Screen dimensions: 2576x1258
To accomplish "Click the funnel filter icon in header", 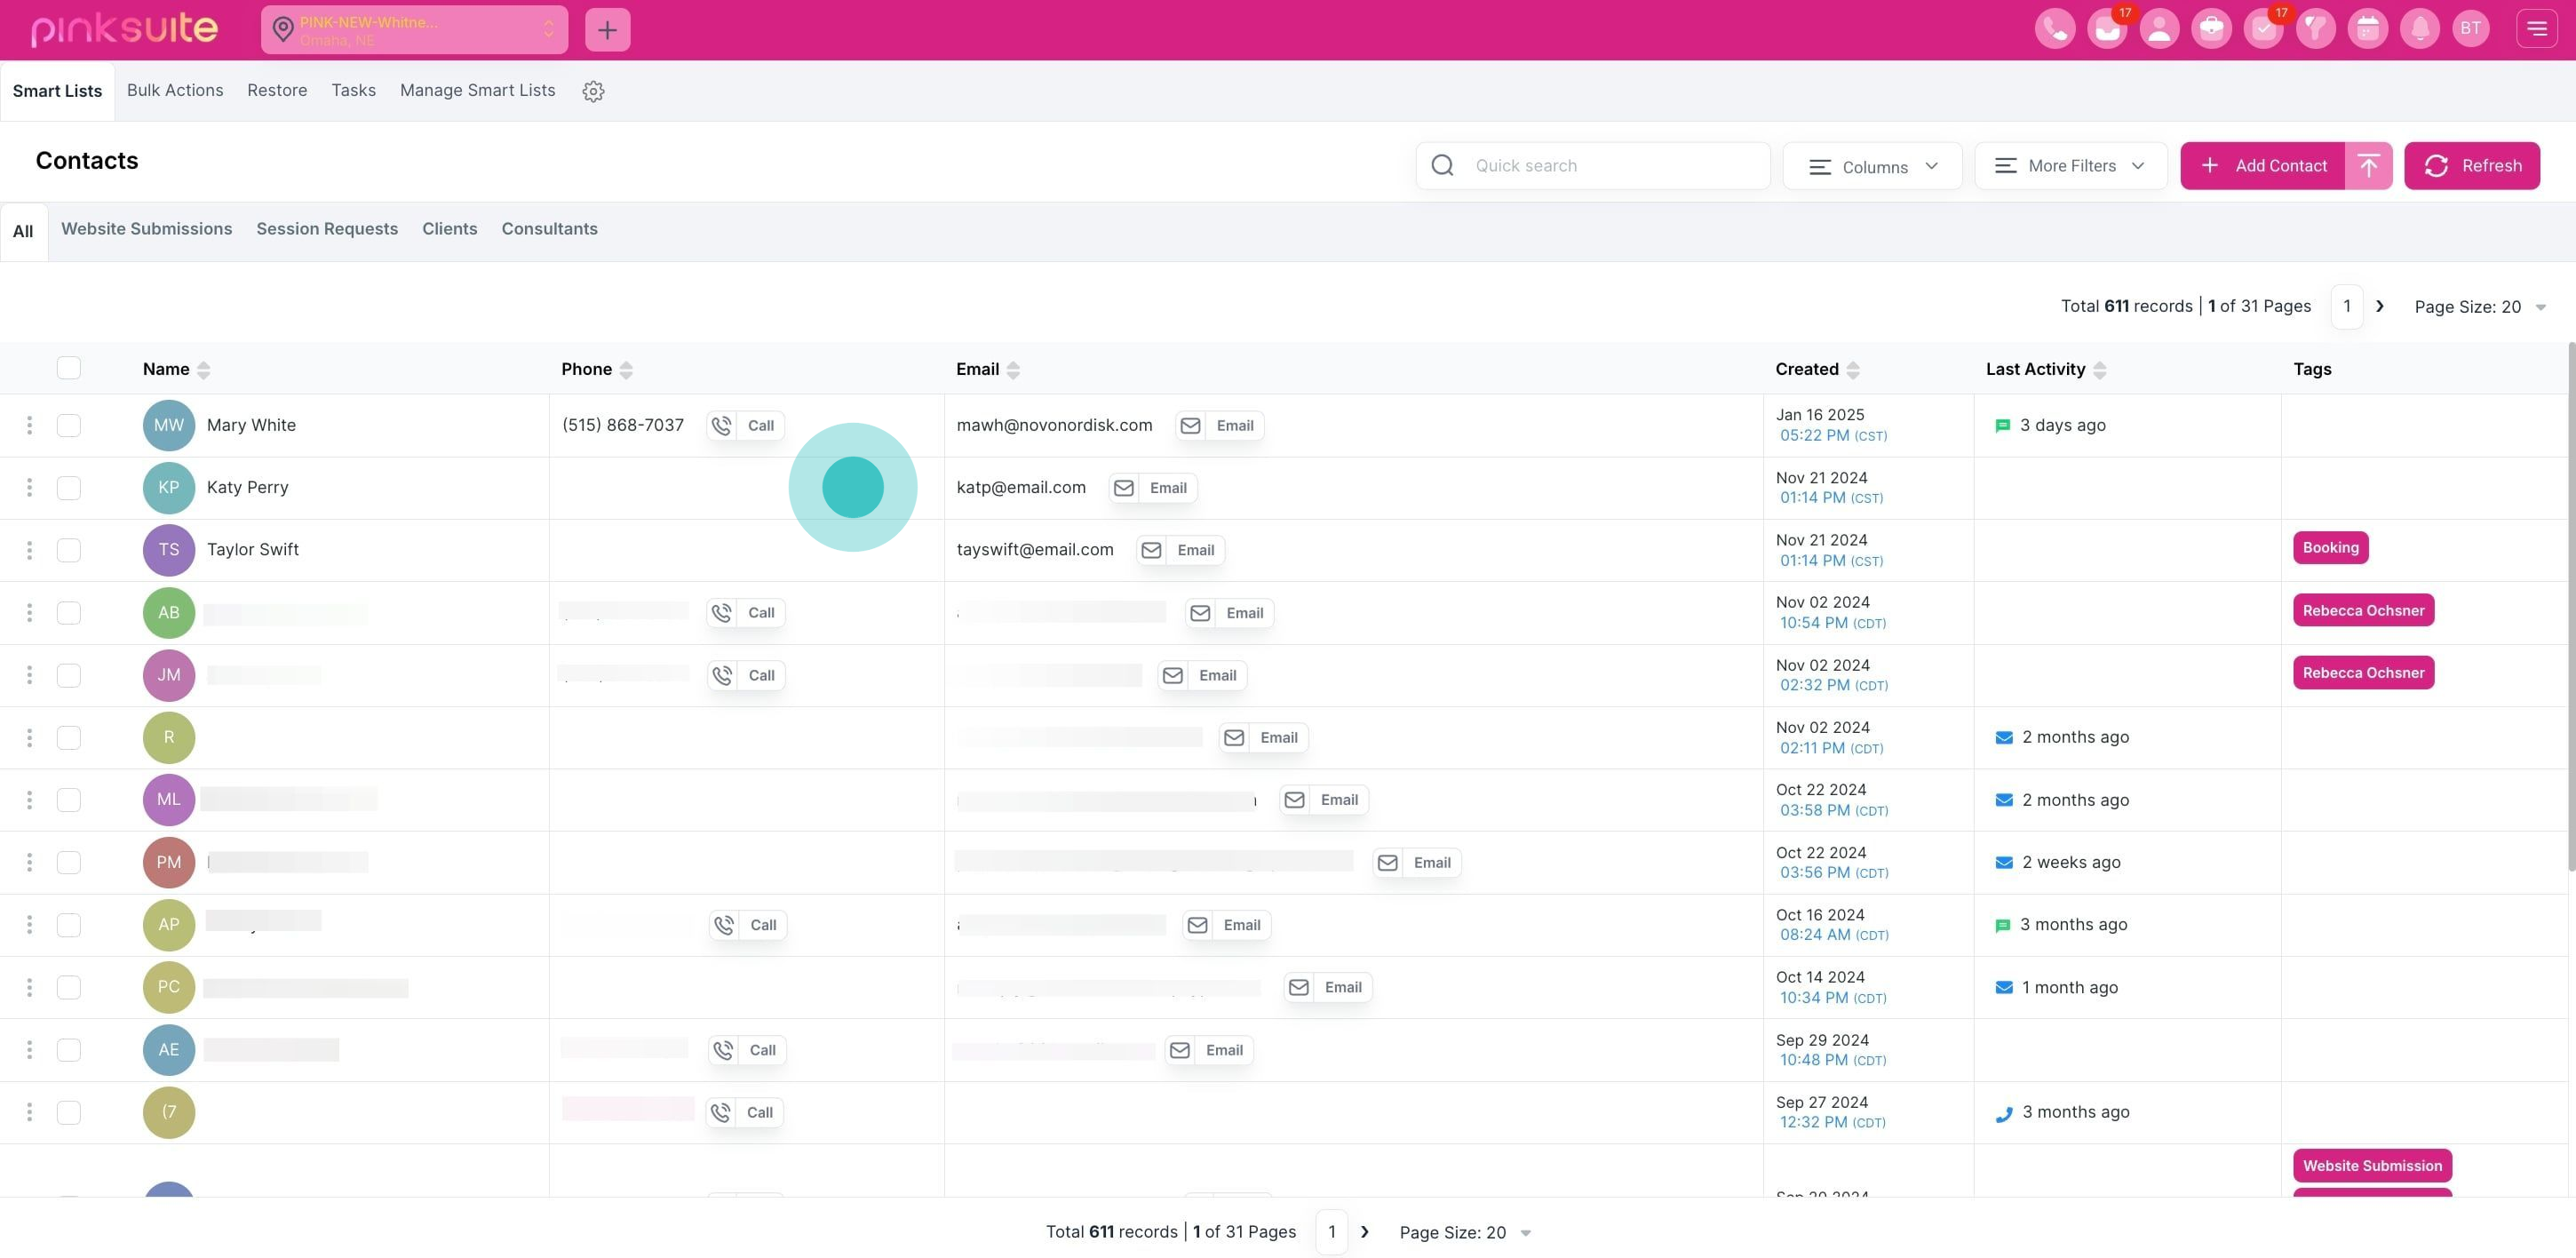I will [2314, 29].
